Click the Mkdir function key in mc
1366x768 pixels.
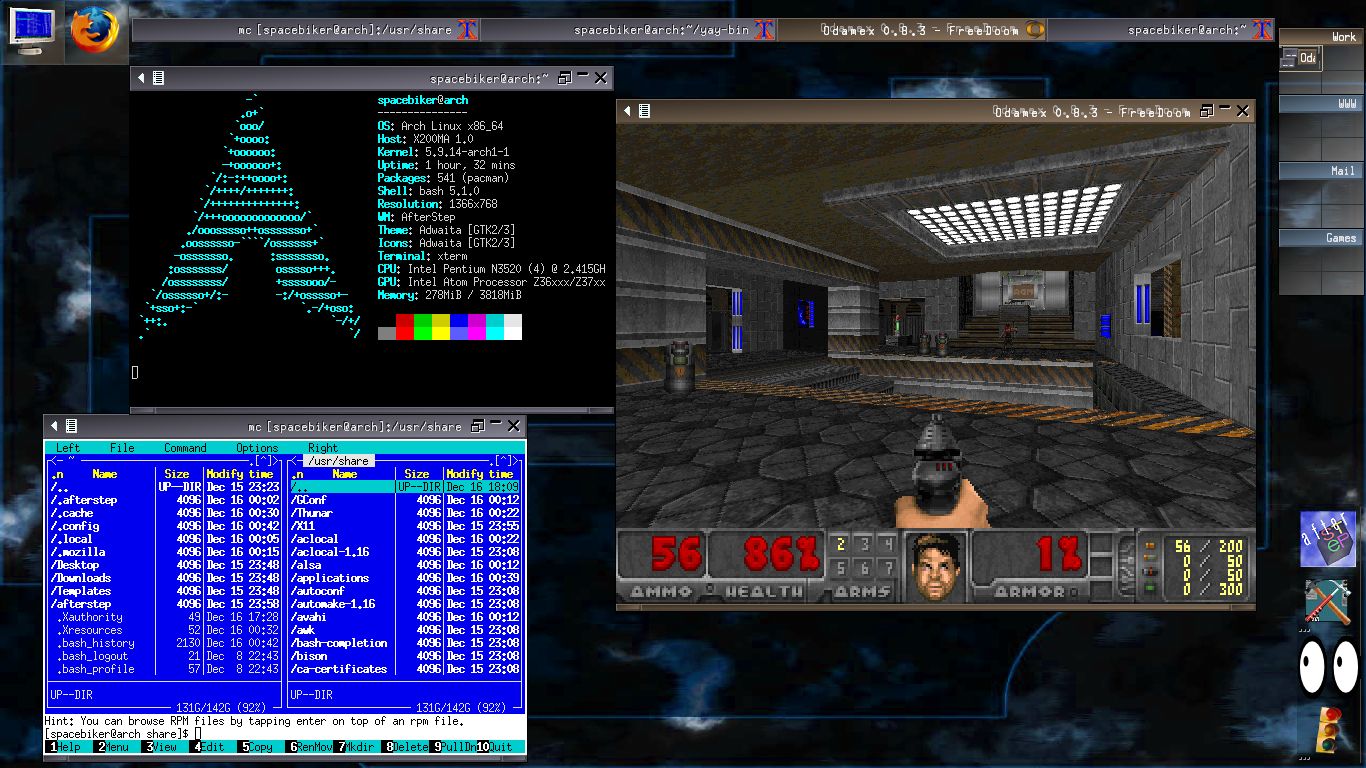point(355,747)
